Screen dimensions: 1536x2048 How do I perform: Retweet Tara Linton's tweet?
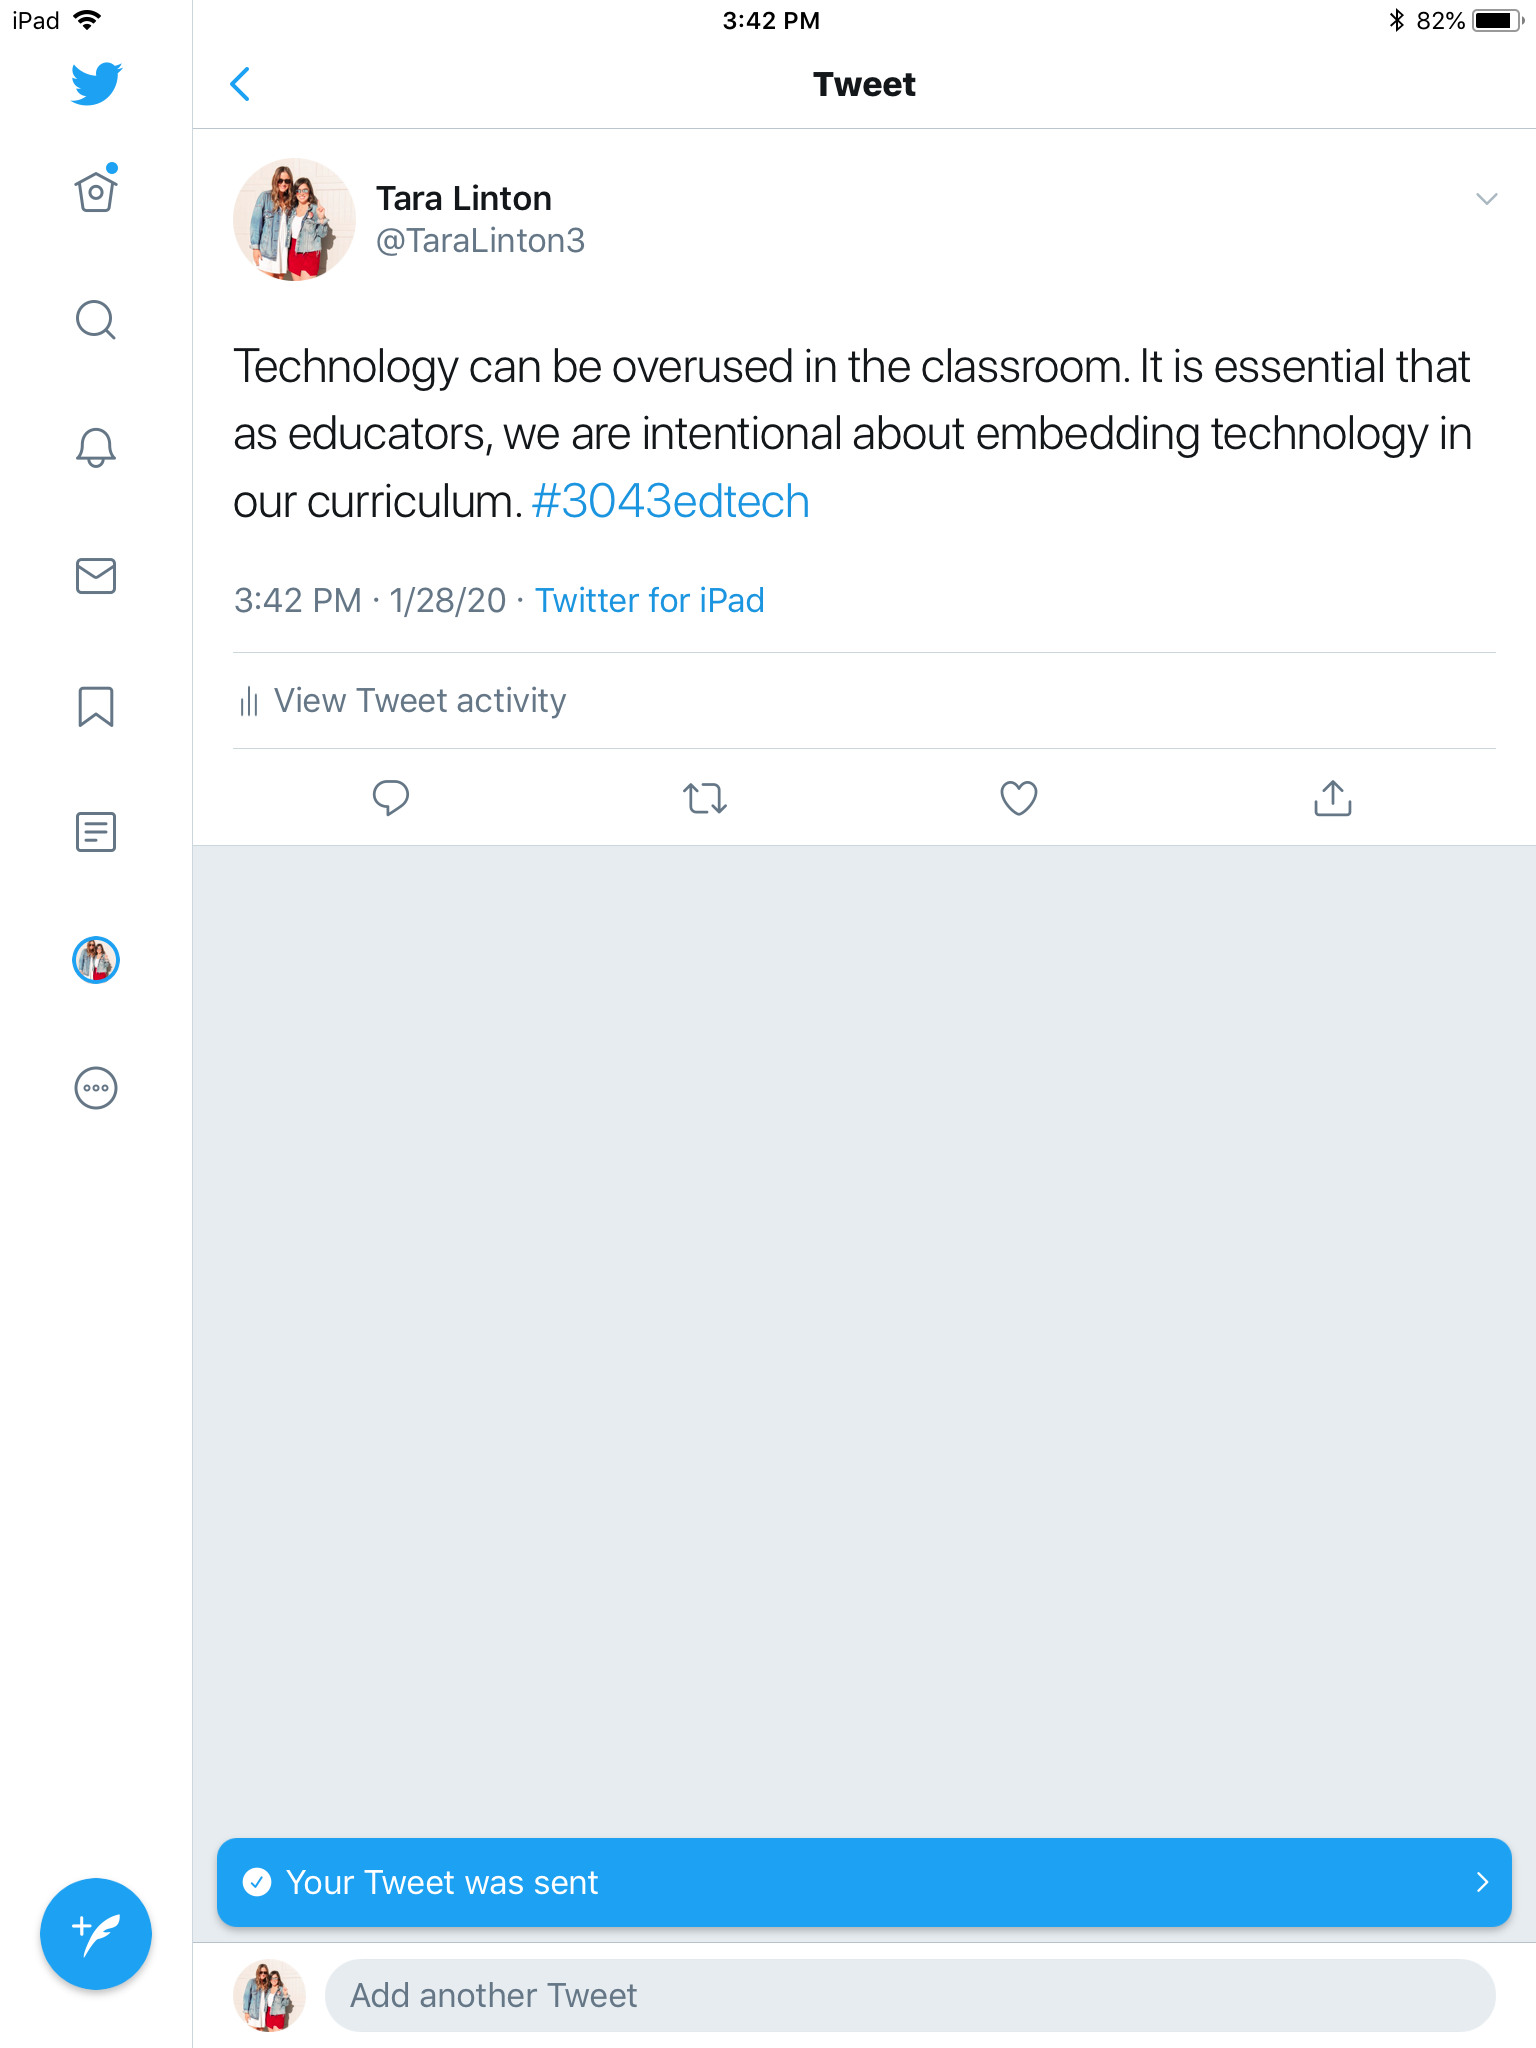705,798
